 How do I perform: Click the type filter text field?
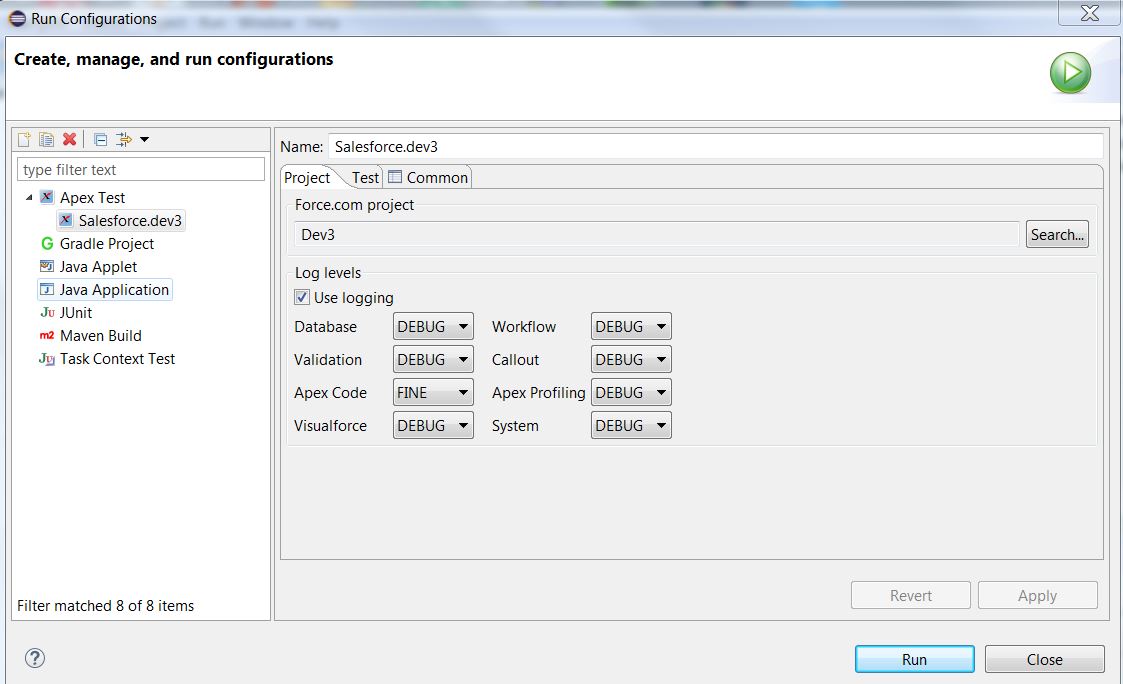pyautogui.click(x=141, y=170)
